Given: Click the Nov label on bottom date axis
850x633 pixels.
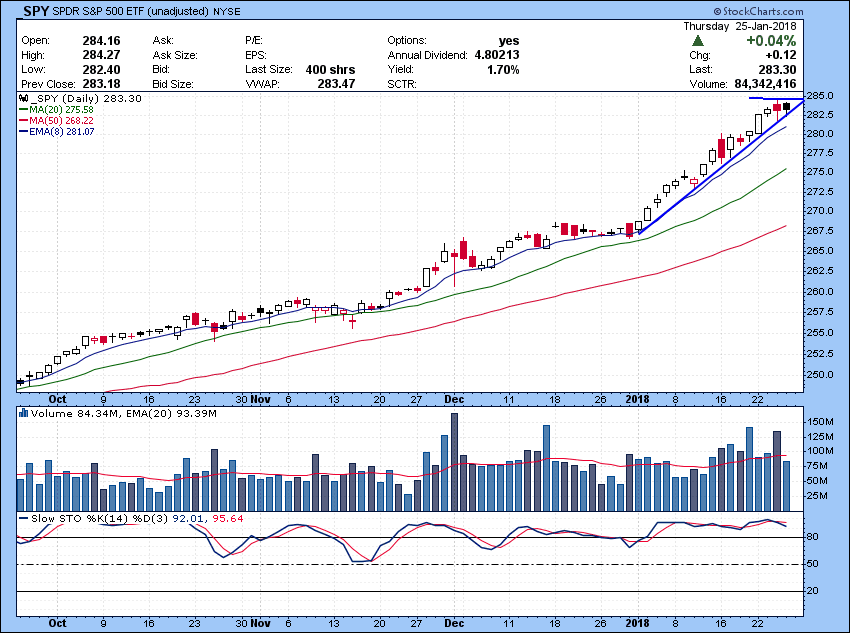Looking at the screenshot, I should click(x=261, y=621).
